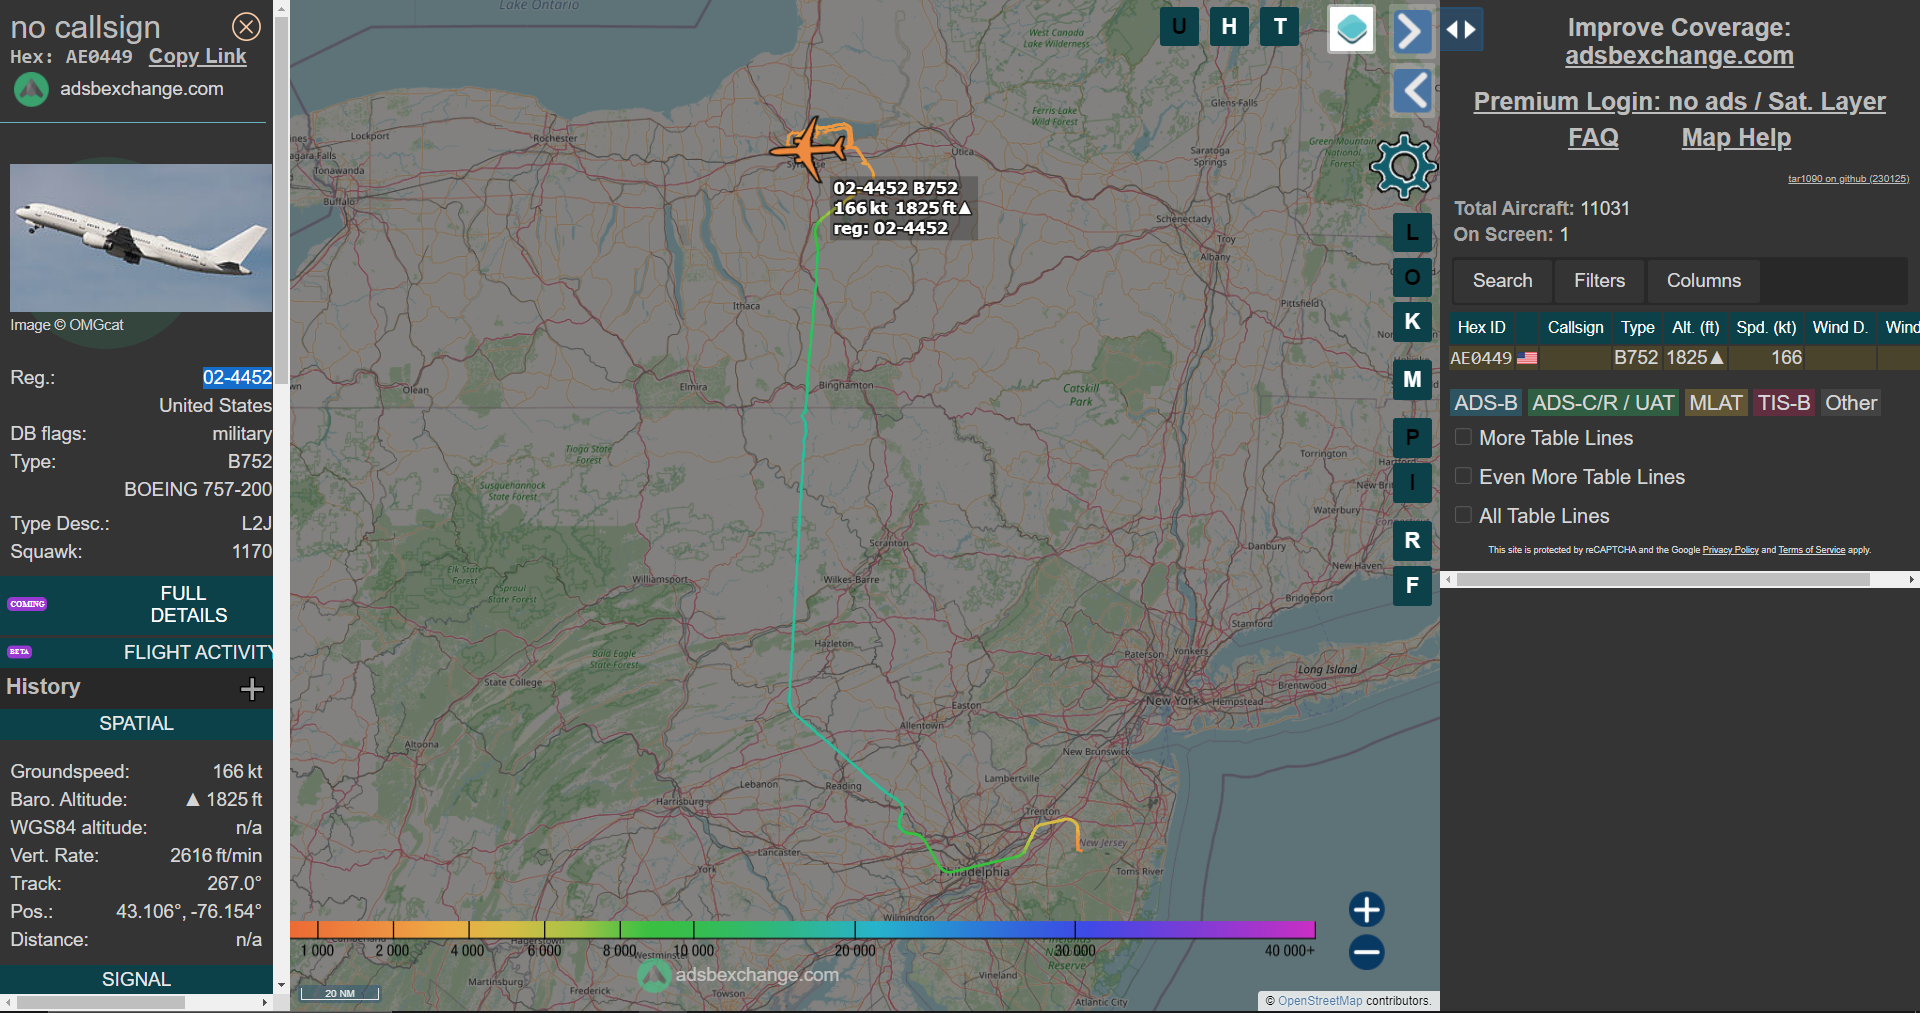This screenshot has width=1920, height=1013.
Task: Toggle the ADS-C/R / UAT source filter
Action: [x=1603, y=403]
